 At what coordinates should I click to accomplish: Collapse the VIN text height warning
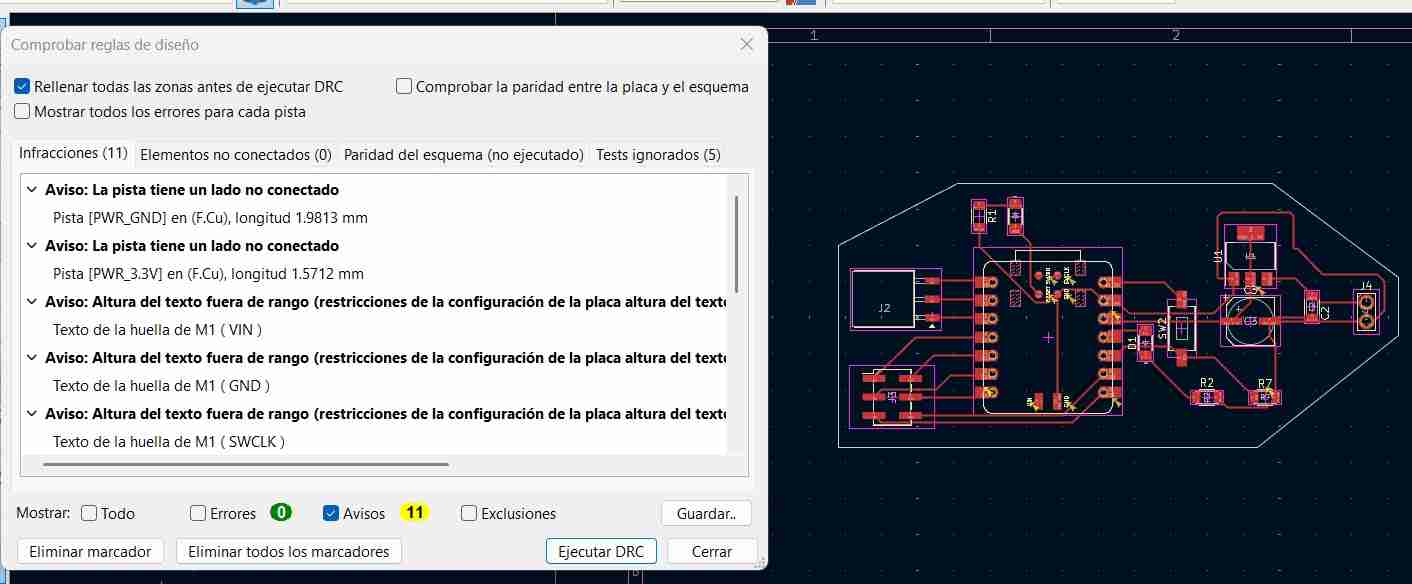tap(31, 301)
